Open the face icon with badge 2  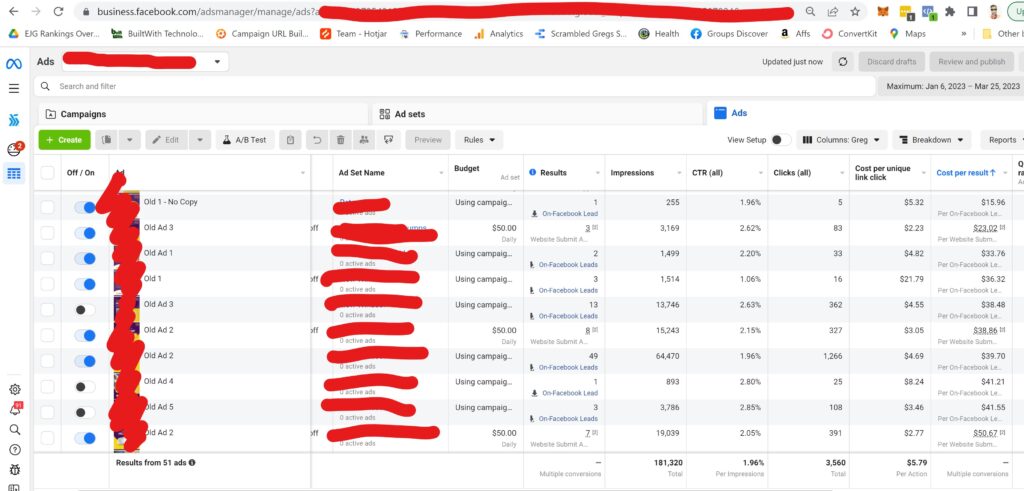[14, 150]
